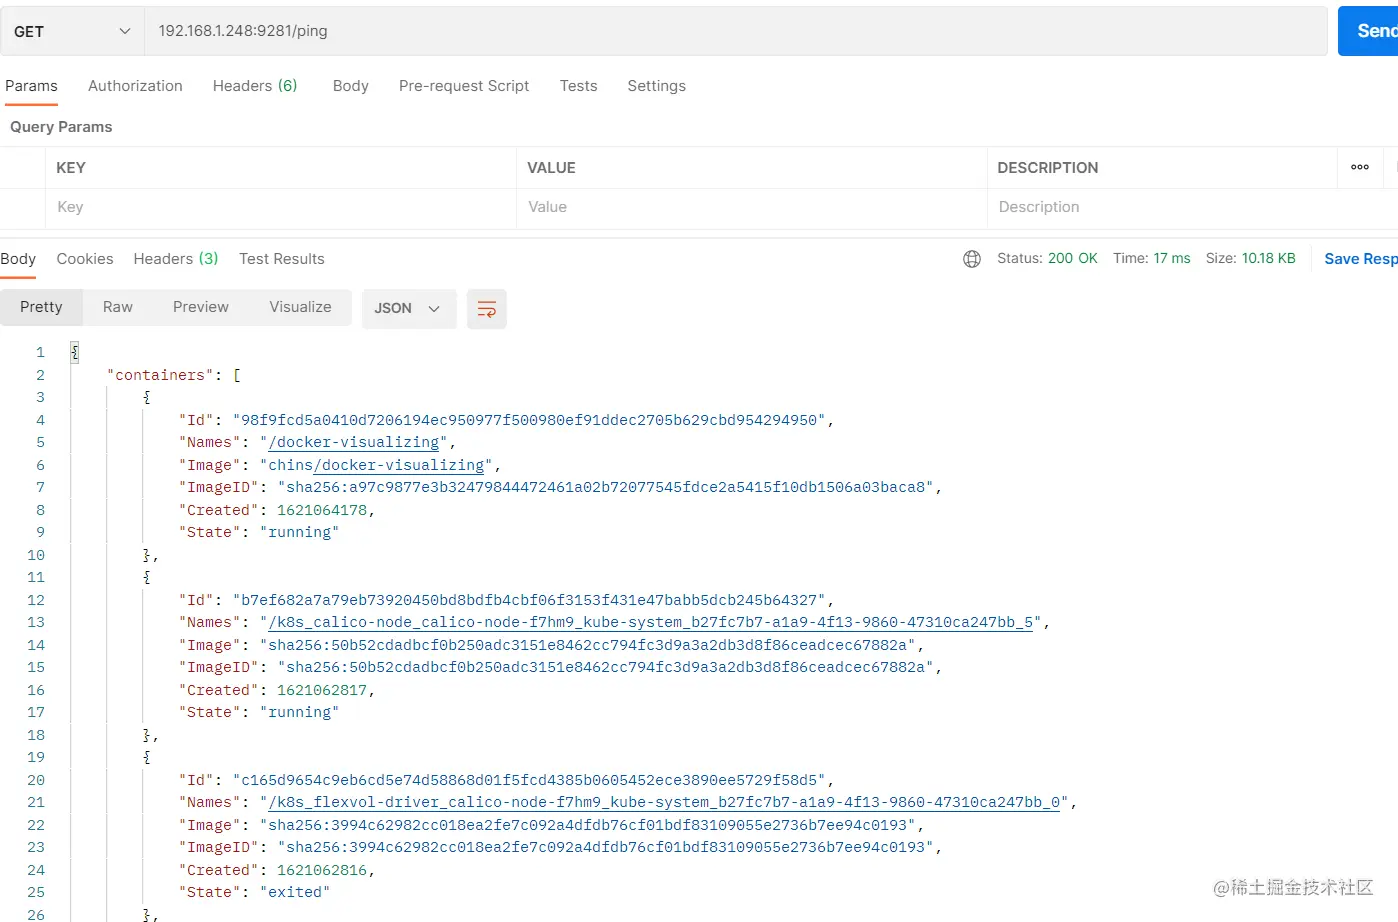
Task: Open the k8s_calico-node container name link
Action: (x=650, y=622)
